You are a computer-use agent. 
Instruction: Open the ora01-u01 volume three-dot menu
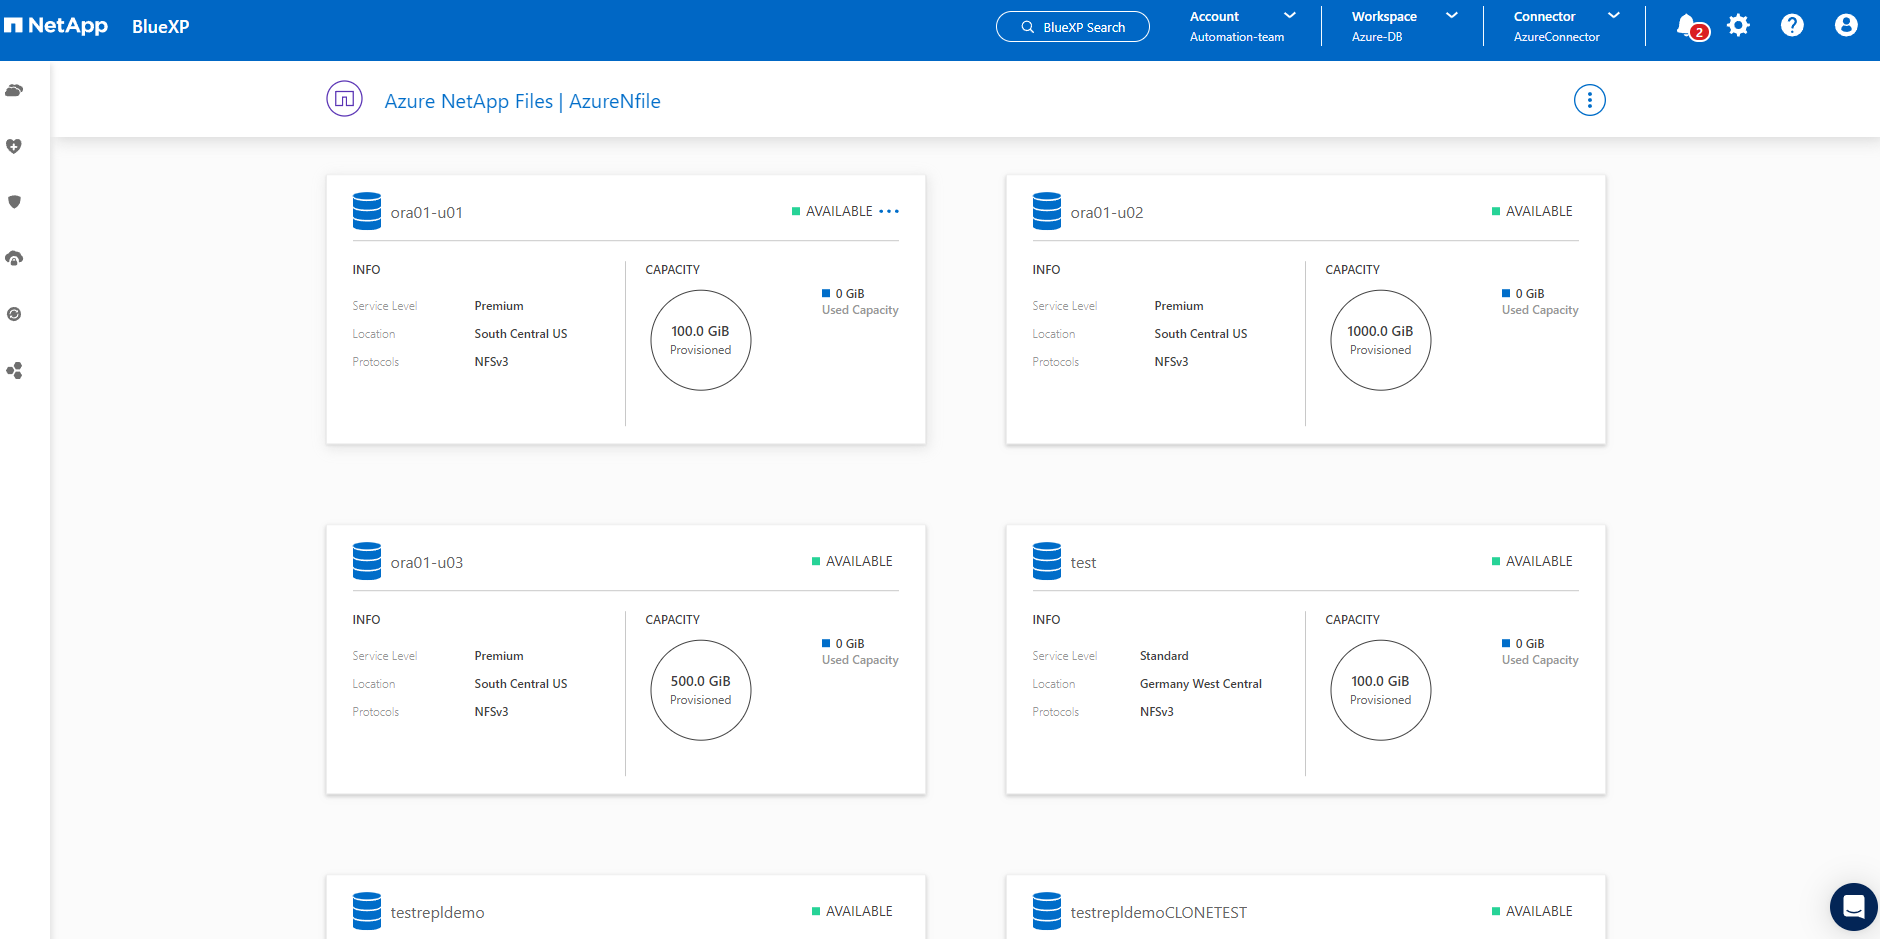(889, 212)
